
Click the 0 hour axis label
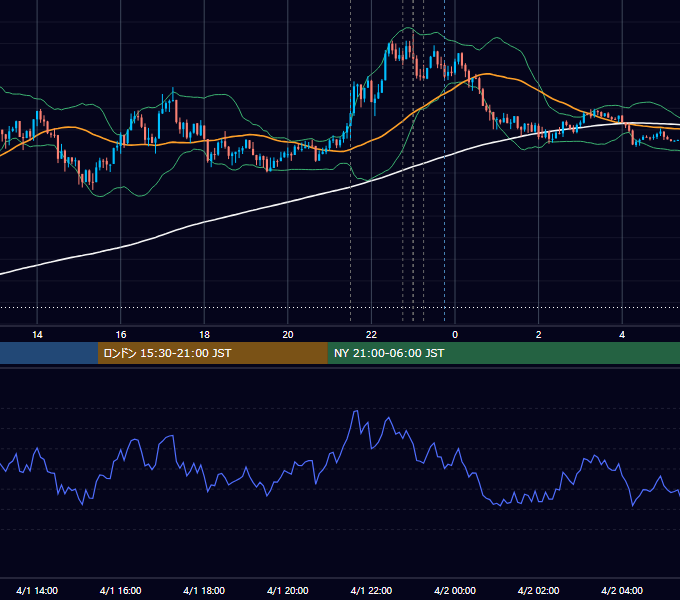(455, 335)
